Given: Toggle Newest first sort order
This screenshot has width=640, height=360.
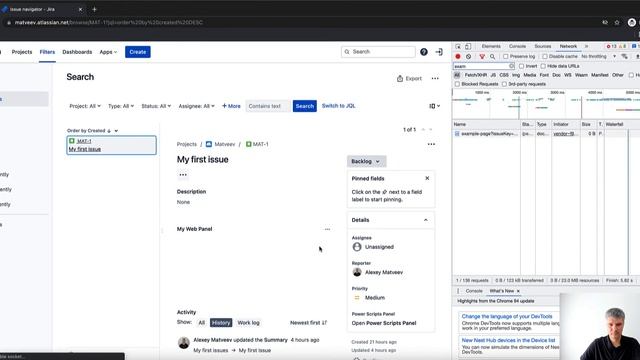Looking at the screenshot, I should coord(309,322).
